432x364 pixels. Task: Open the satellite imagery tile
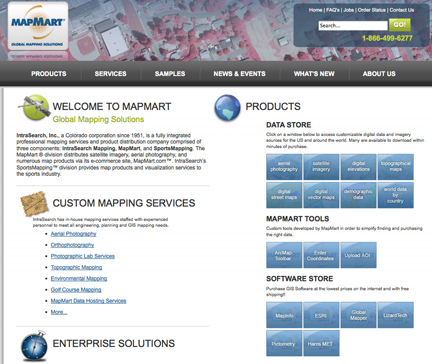[x=321, y=167]
